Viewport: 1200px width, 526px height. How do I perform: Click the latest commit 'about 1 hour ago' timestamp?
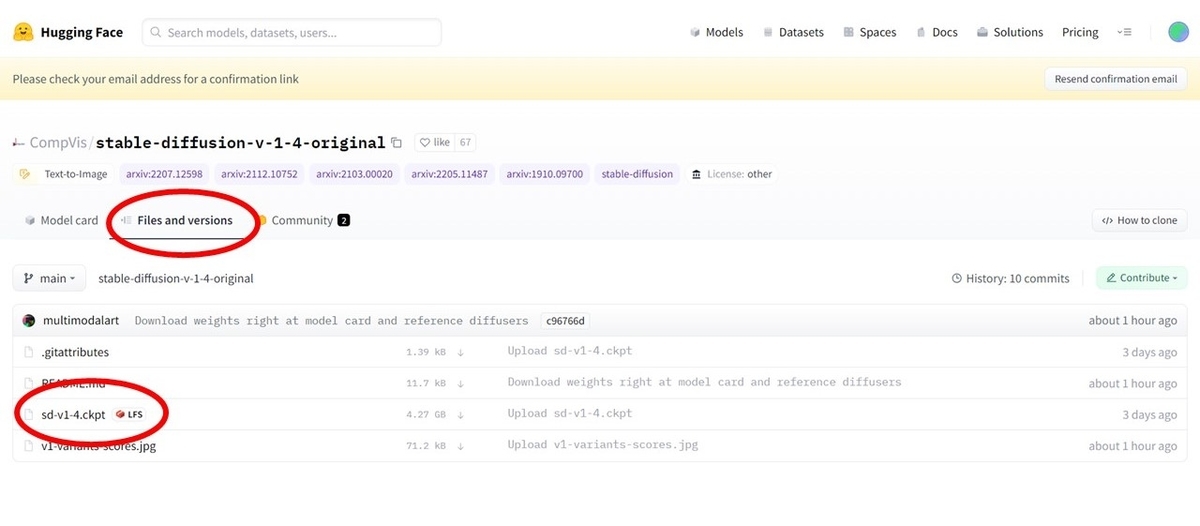pos(1133,321)
